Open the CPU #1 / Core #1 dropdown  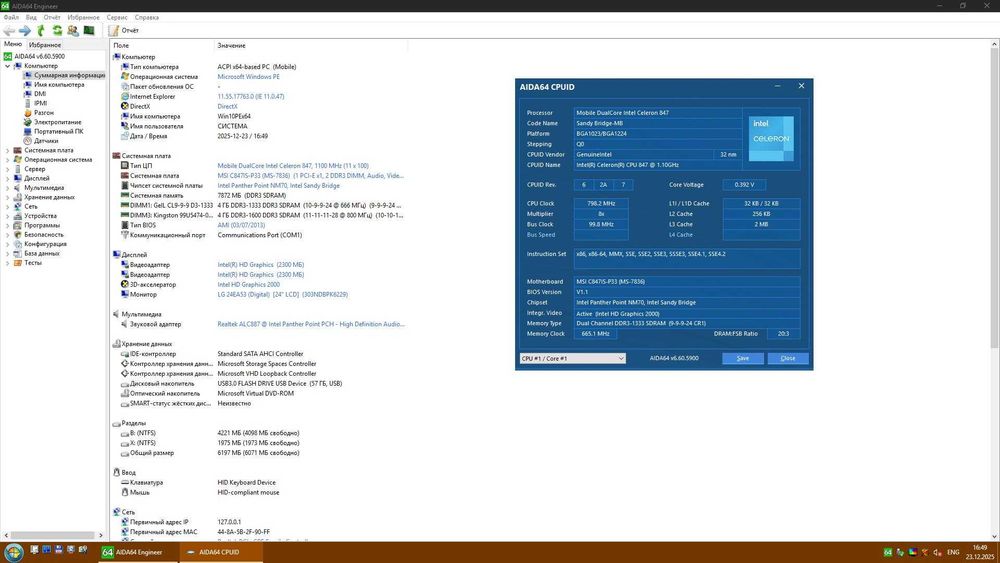573,358
